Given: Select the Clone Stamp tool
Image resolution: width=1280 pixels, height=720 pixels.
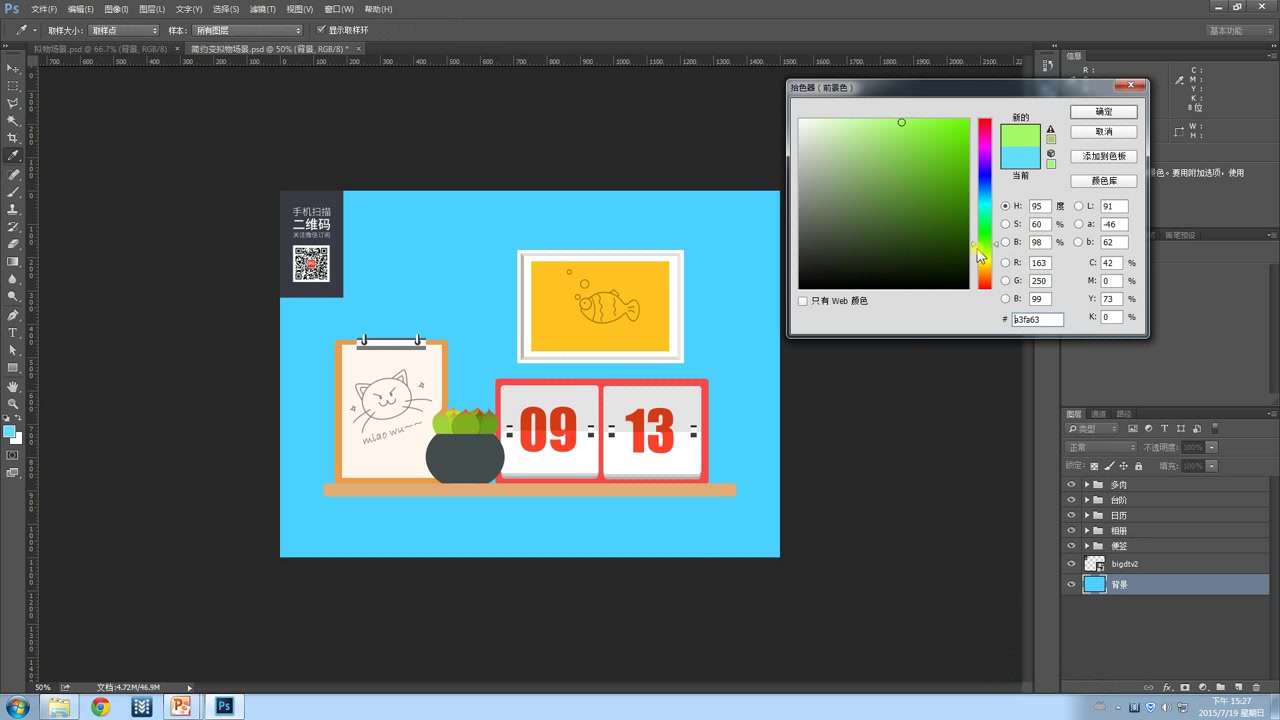Looking at the screenshot, I should pyautogui.click(x=13, y=209).
